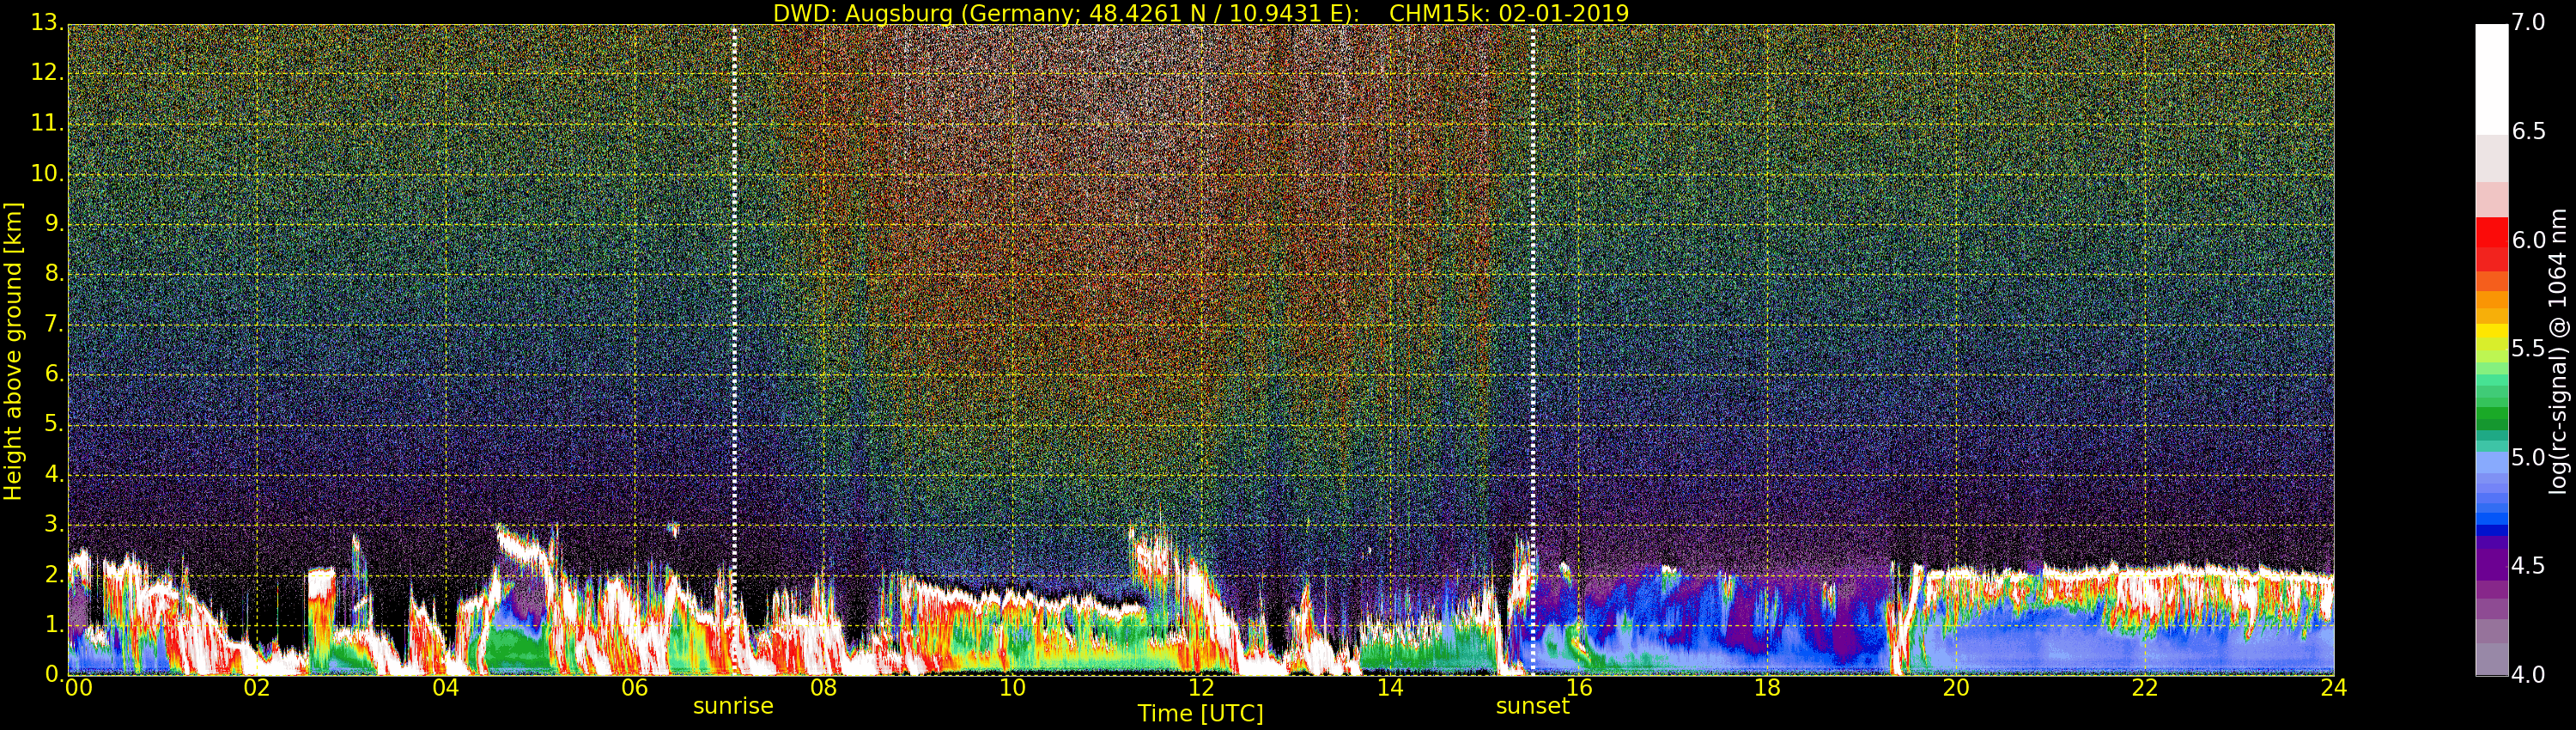The height and width of the screenshot is (730, 2576).
Task: Click the height axis tick "13."
Action: (46, 22)
